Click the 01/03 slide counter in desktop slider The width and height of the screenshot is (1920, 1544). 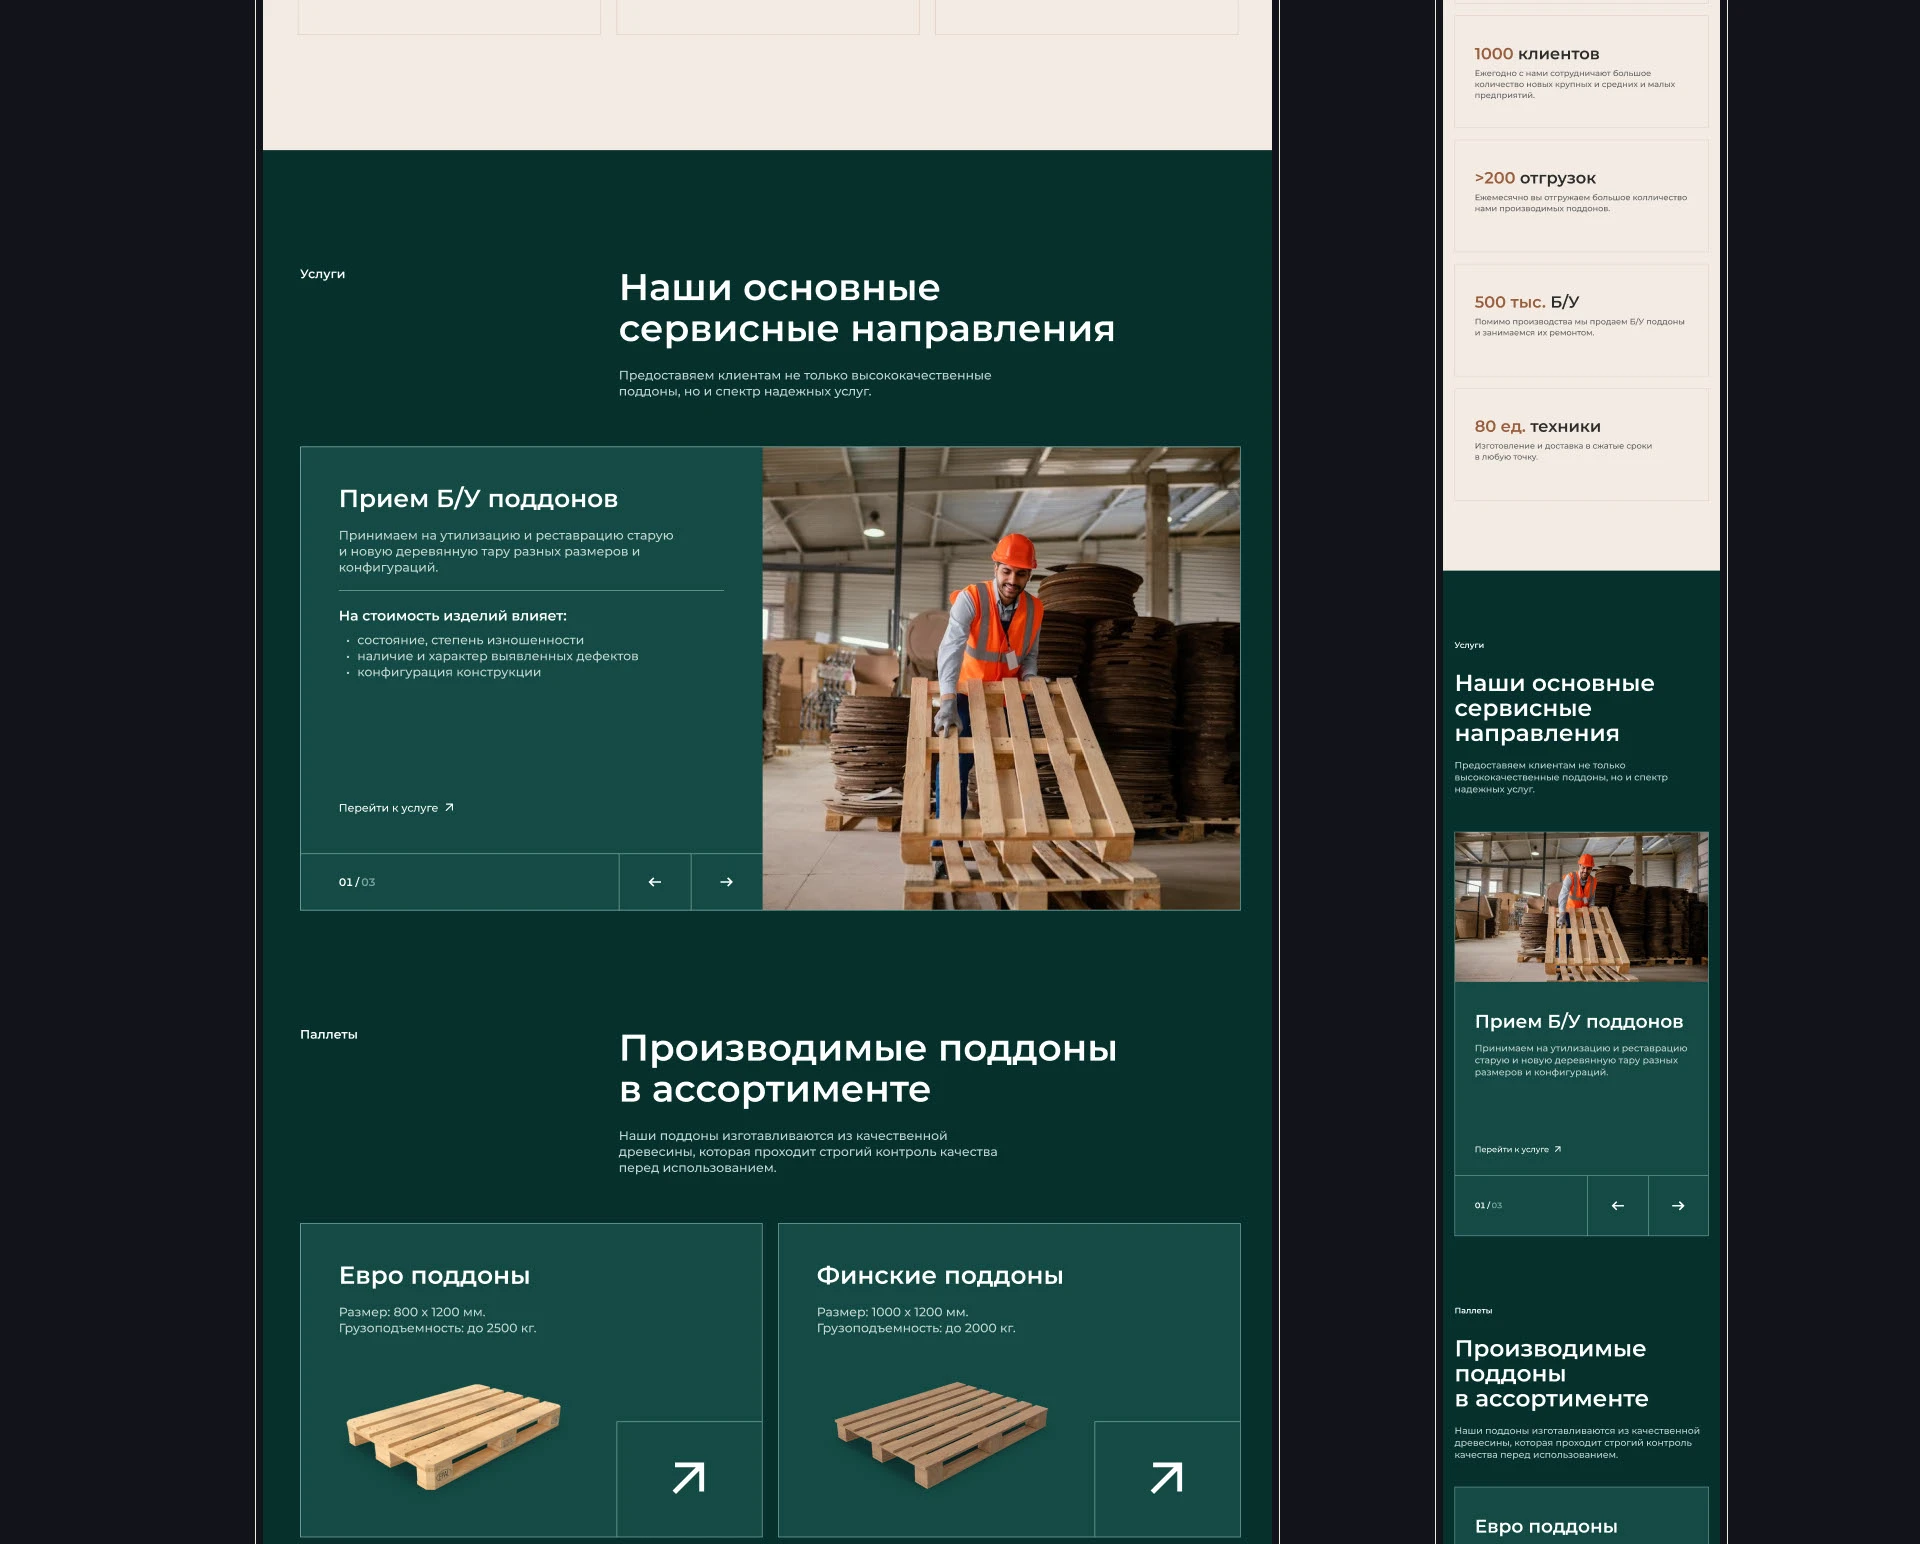[x=357, y=882]
